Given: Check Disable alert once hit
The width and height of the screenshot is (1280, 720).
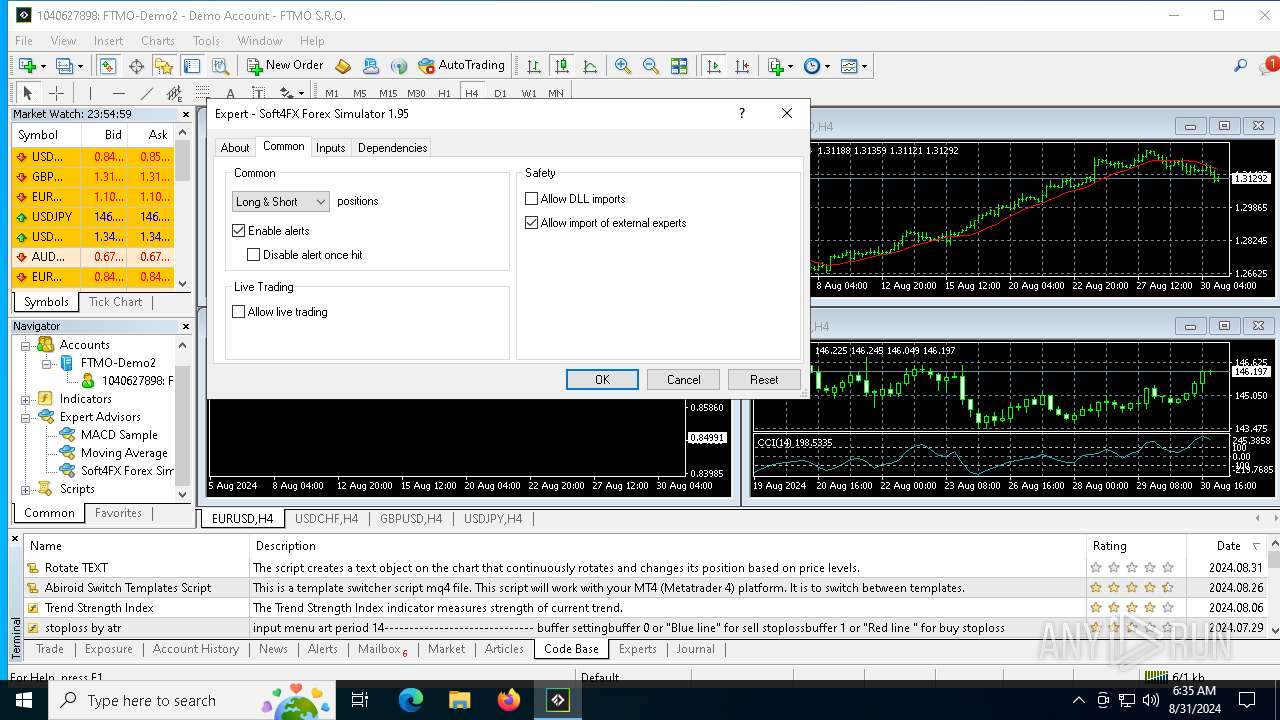Looking at the screenshot, I should coord(254,255).
